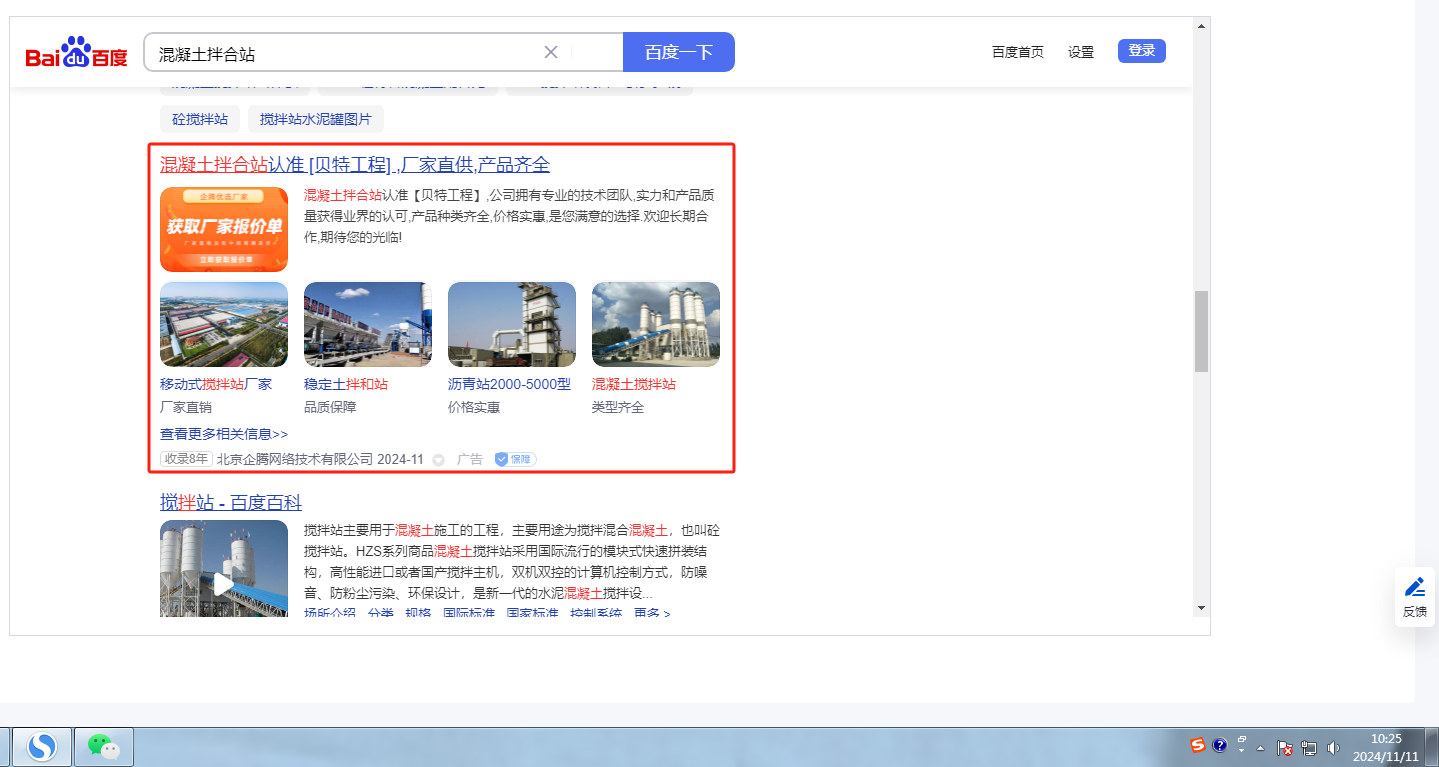This screenshot has height=767, width=1439.
Task: Open the 稳定土拌和站 thumbnail image
Action: click(368, 325)
